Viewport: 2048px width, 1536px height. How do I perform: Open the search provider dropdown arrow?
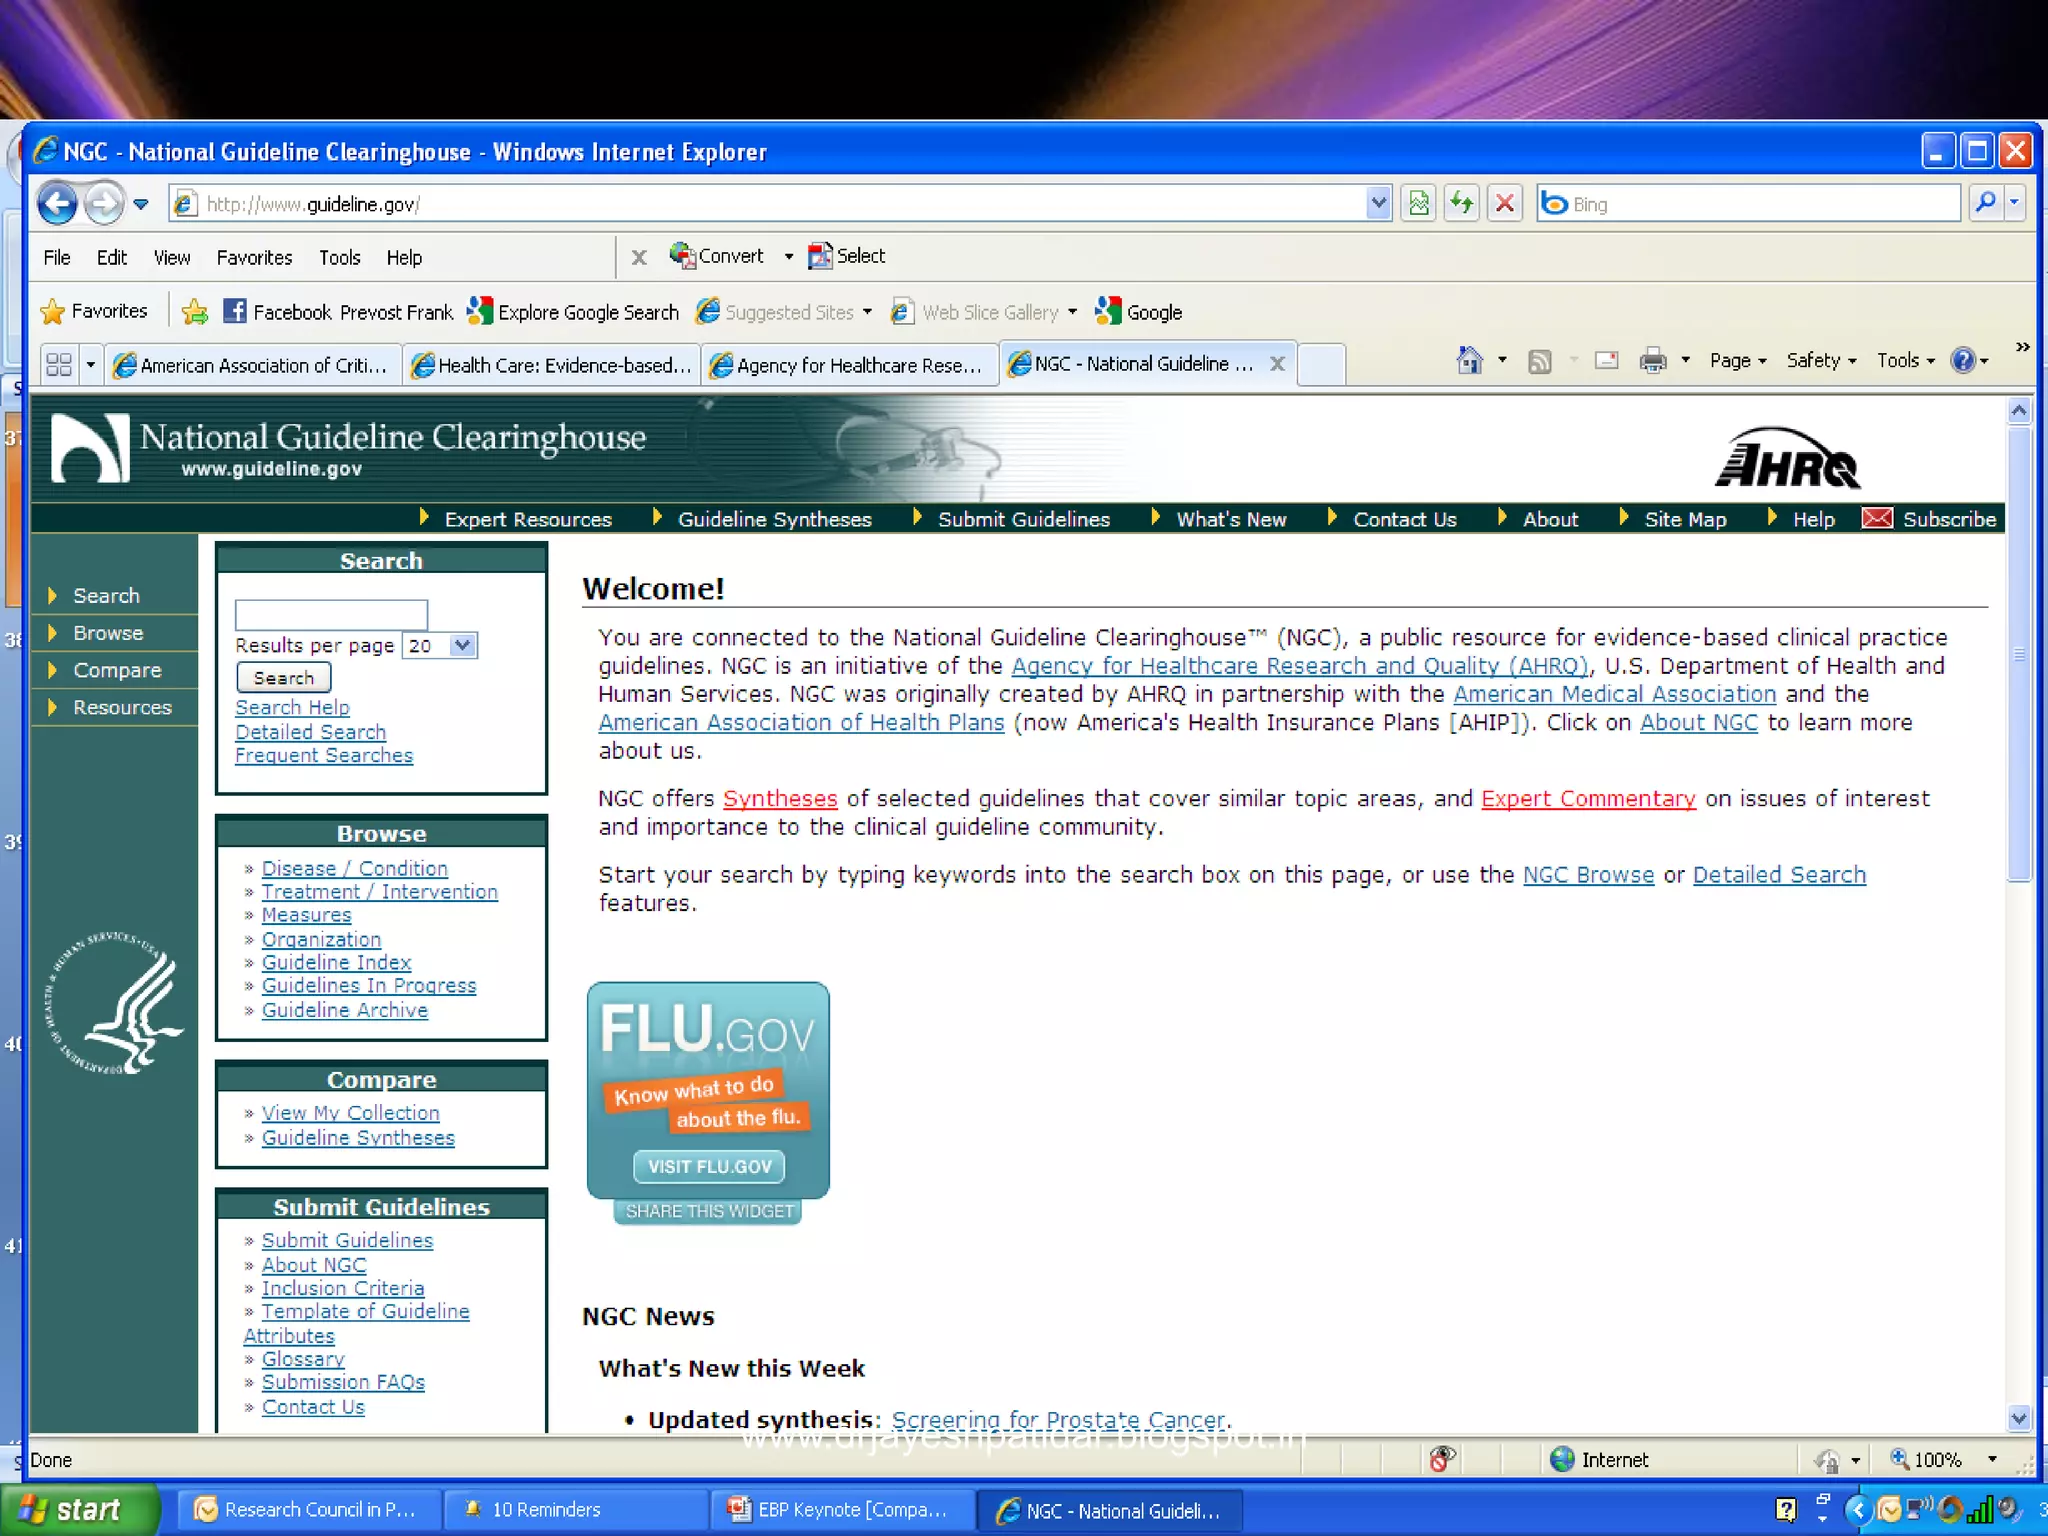(2014, 203)
